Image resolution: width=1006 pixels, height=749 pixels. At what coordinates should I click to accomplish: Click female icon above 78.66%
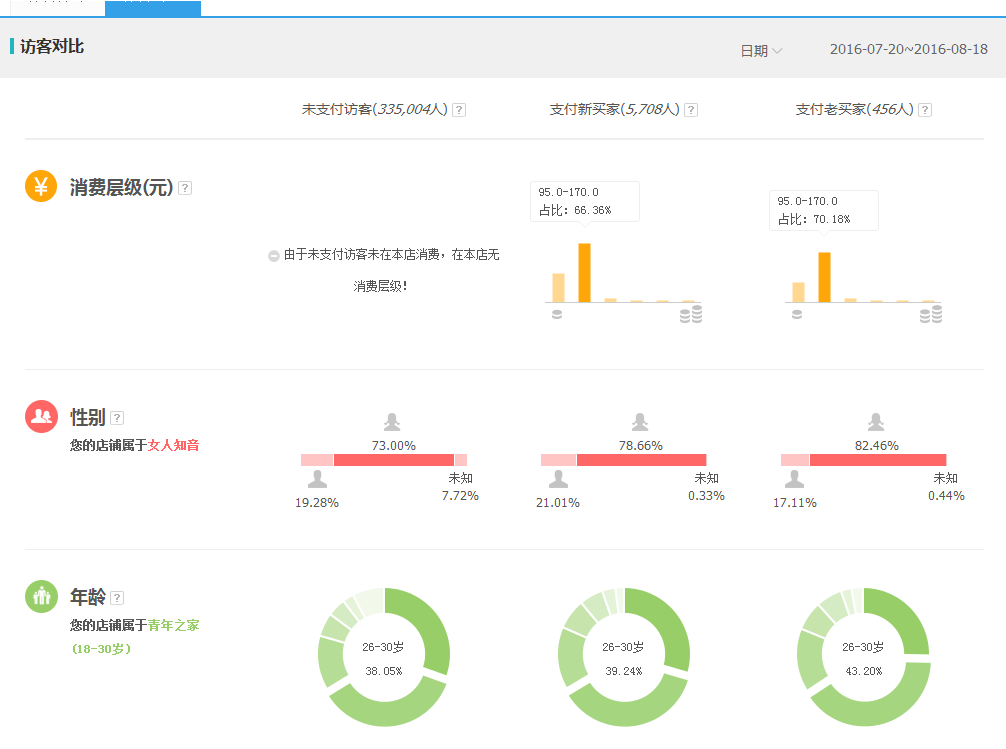pos(640,422)
